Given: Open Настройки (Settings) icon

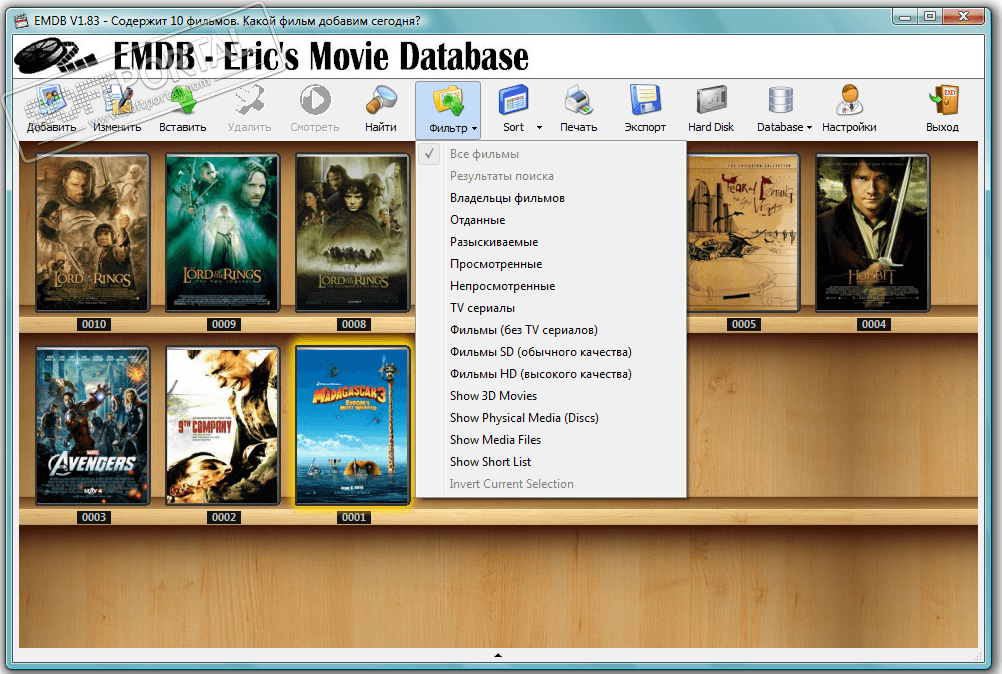Looking at the screenshot, I should click(x=849, y=101).
